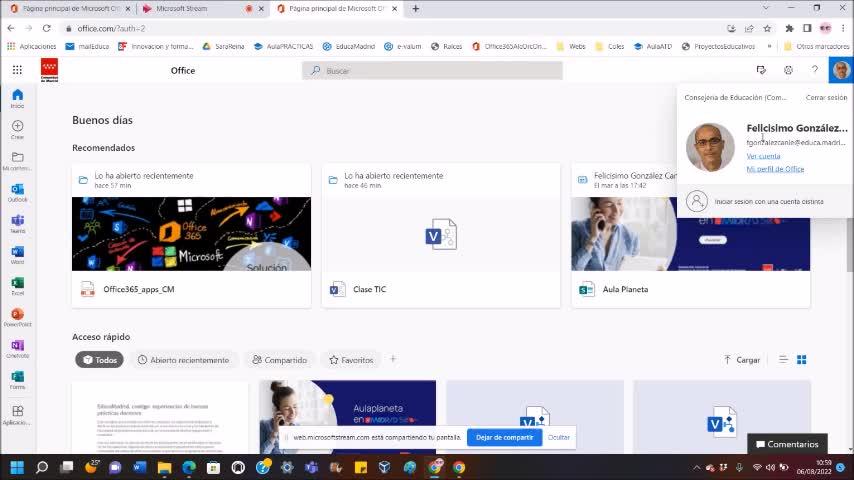The image size is (854, 480).
Task: Open a new browser tab
Action: pyautogui.click(x=416, y=9)
